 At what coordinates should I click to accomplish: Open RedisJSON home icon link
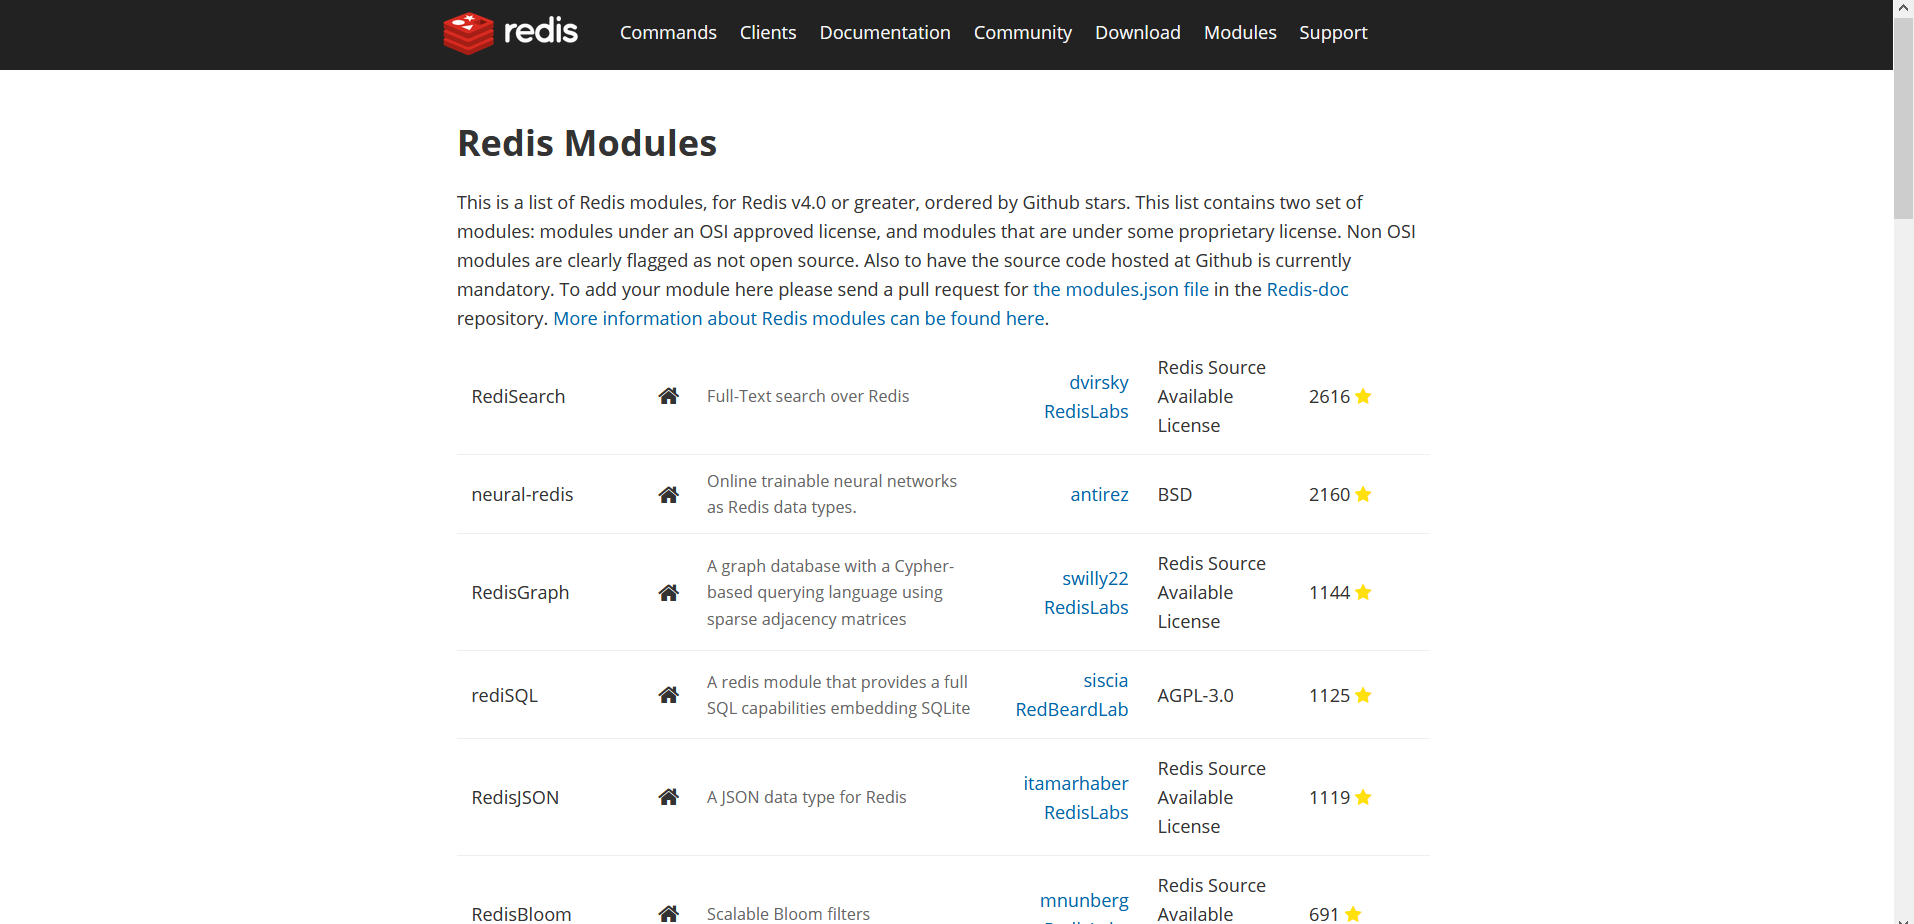click(x=669, y=797)
